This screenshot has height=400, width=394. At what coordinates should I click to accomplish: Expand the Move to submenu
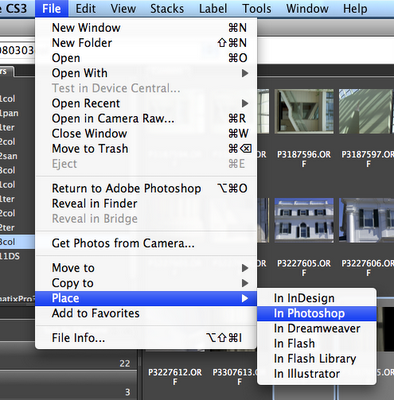[x=146, y=268]
